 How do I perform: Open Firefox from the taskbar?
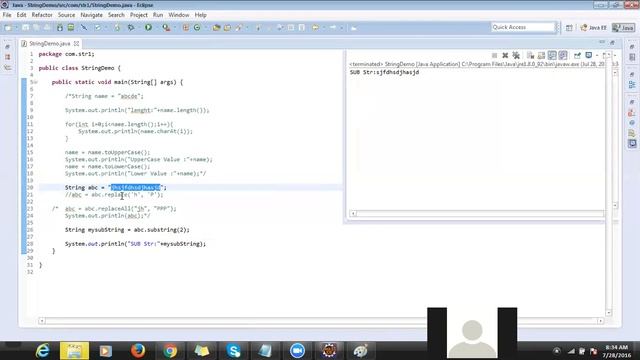[138, 351]
